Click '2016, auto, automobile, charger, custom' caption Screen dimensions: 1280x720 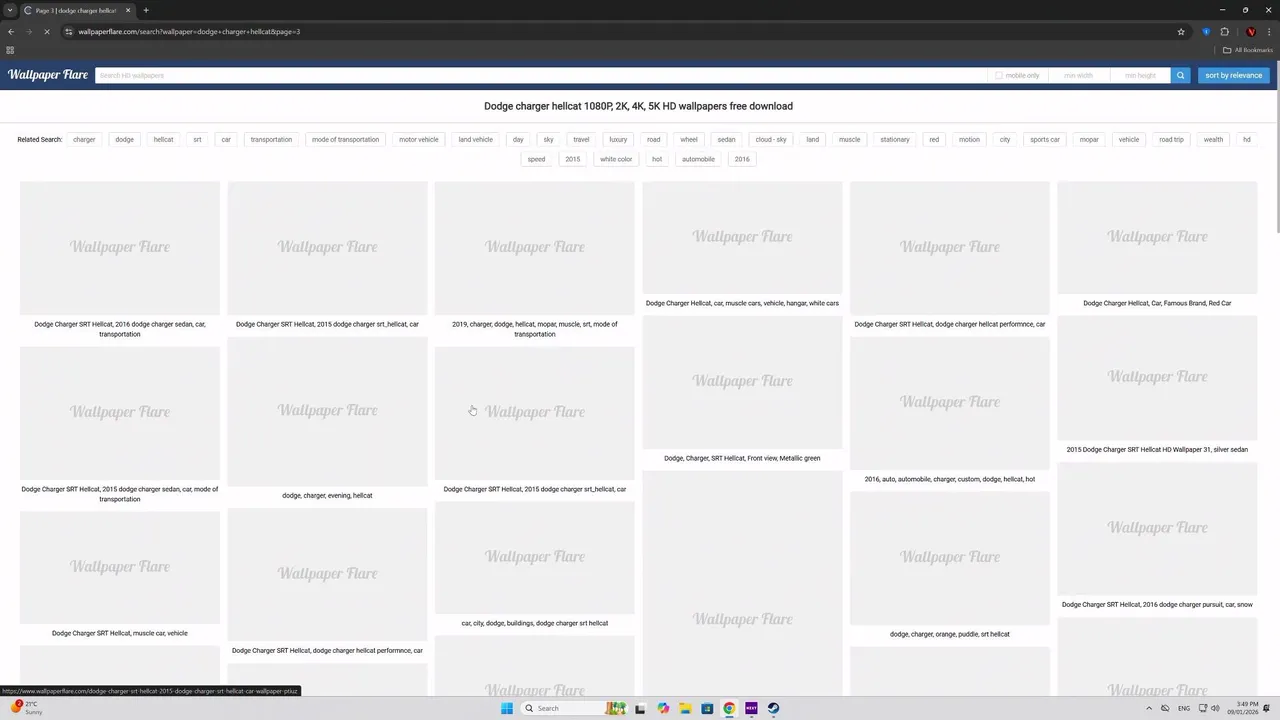click(950, 479)
